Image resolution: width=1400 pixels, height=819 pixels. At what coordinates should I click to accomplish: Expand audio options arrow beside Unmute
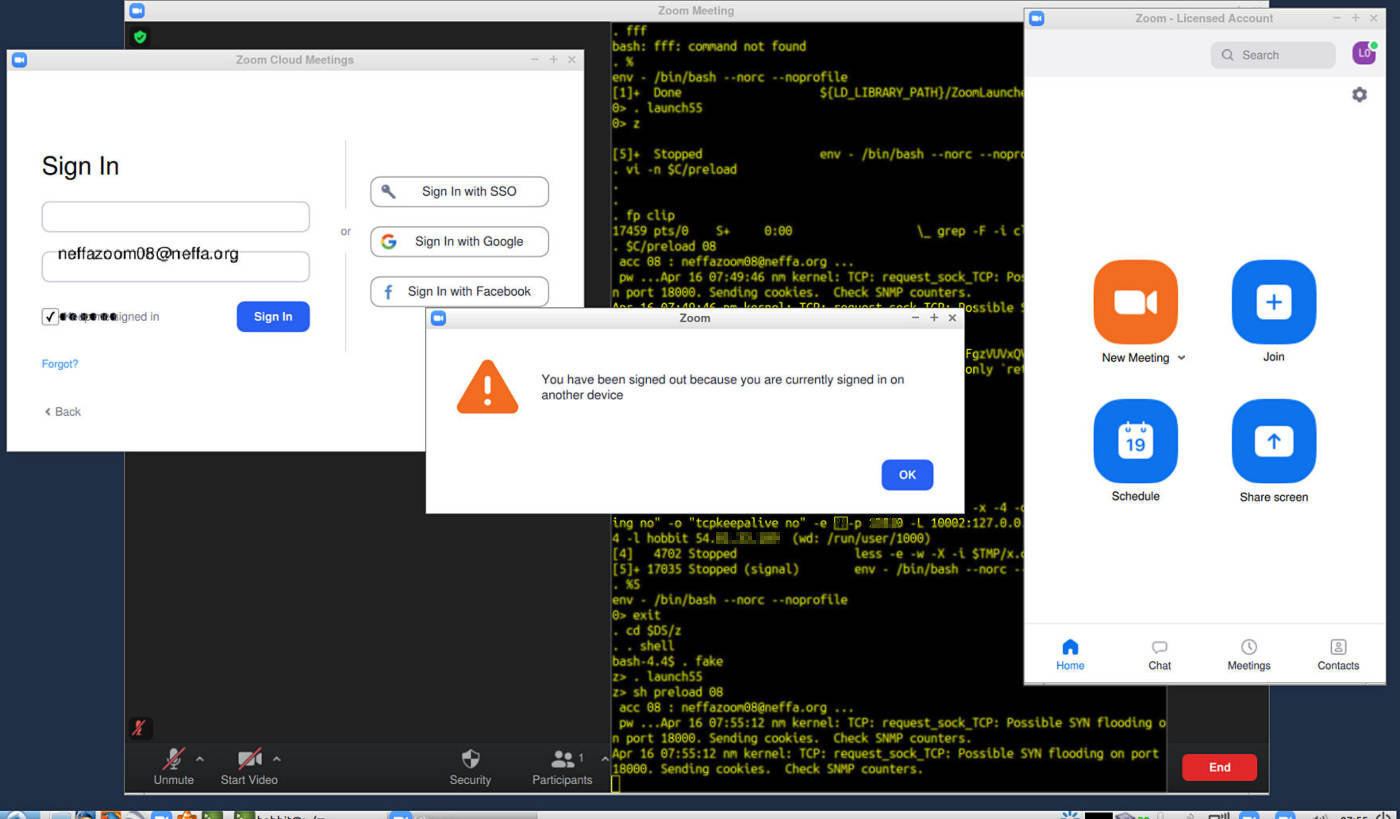tap(199, 759)
